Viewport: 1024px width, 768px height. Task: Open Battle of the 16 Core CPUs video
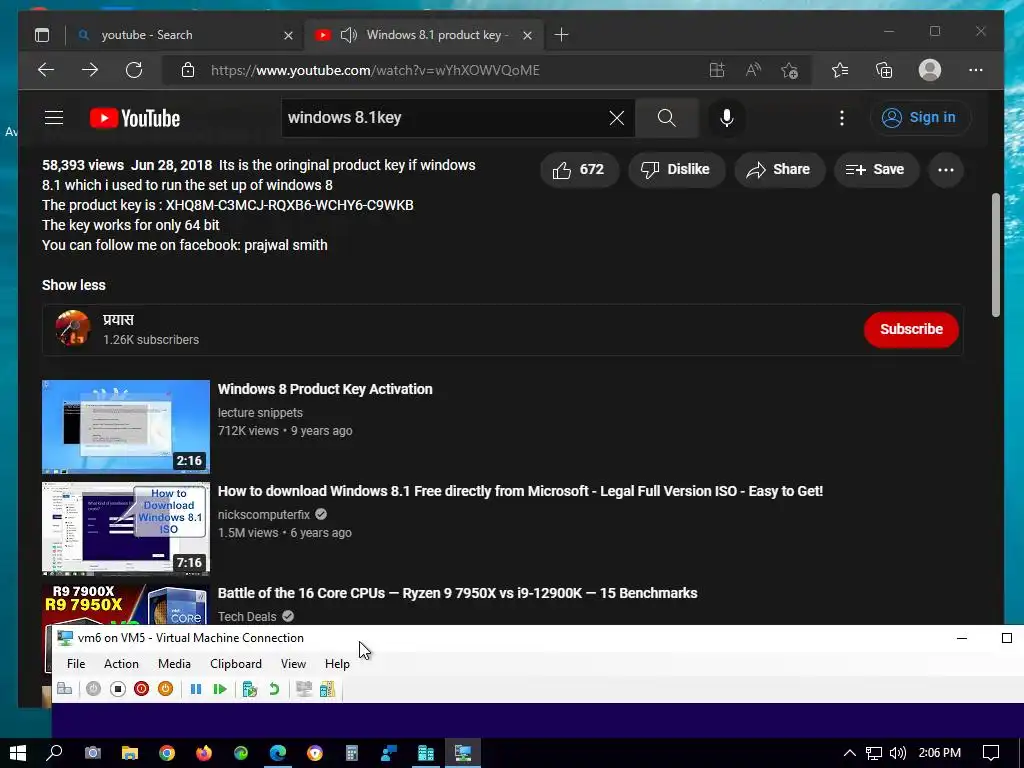(457, 593)
